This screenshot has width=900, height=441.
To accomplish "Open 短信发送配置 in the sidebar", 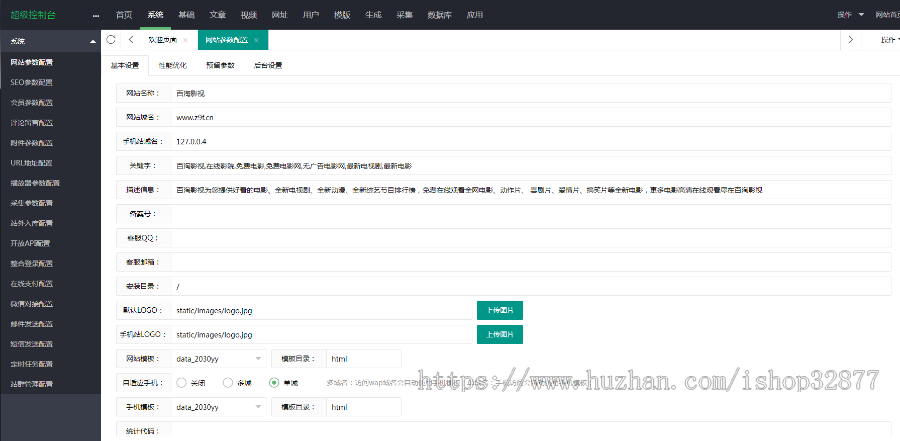I will click(32, 343).
